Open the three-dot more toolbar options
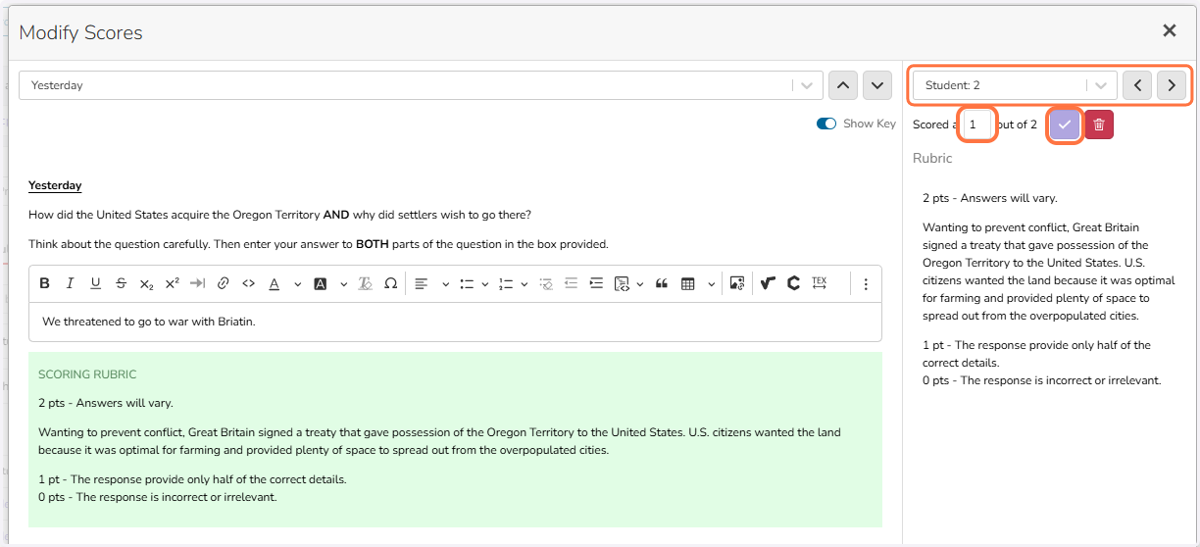 click(866, 284)
